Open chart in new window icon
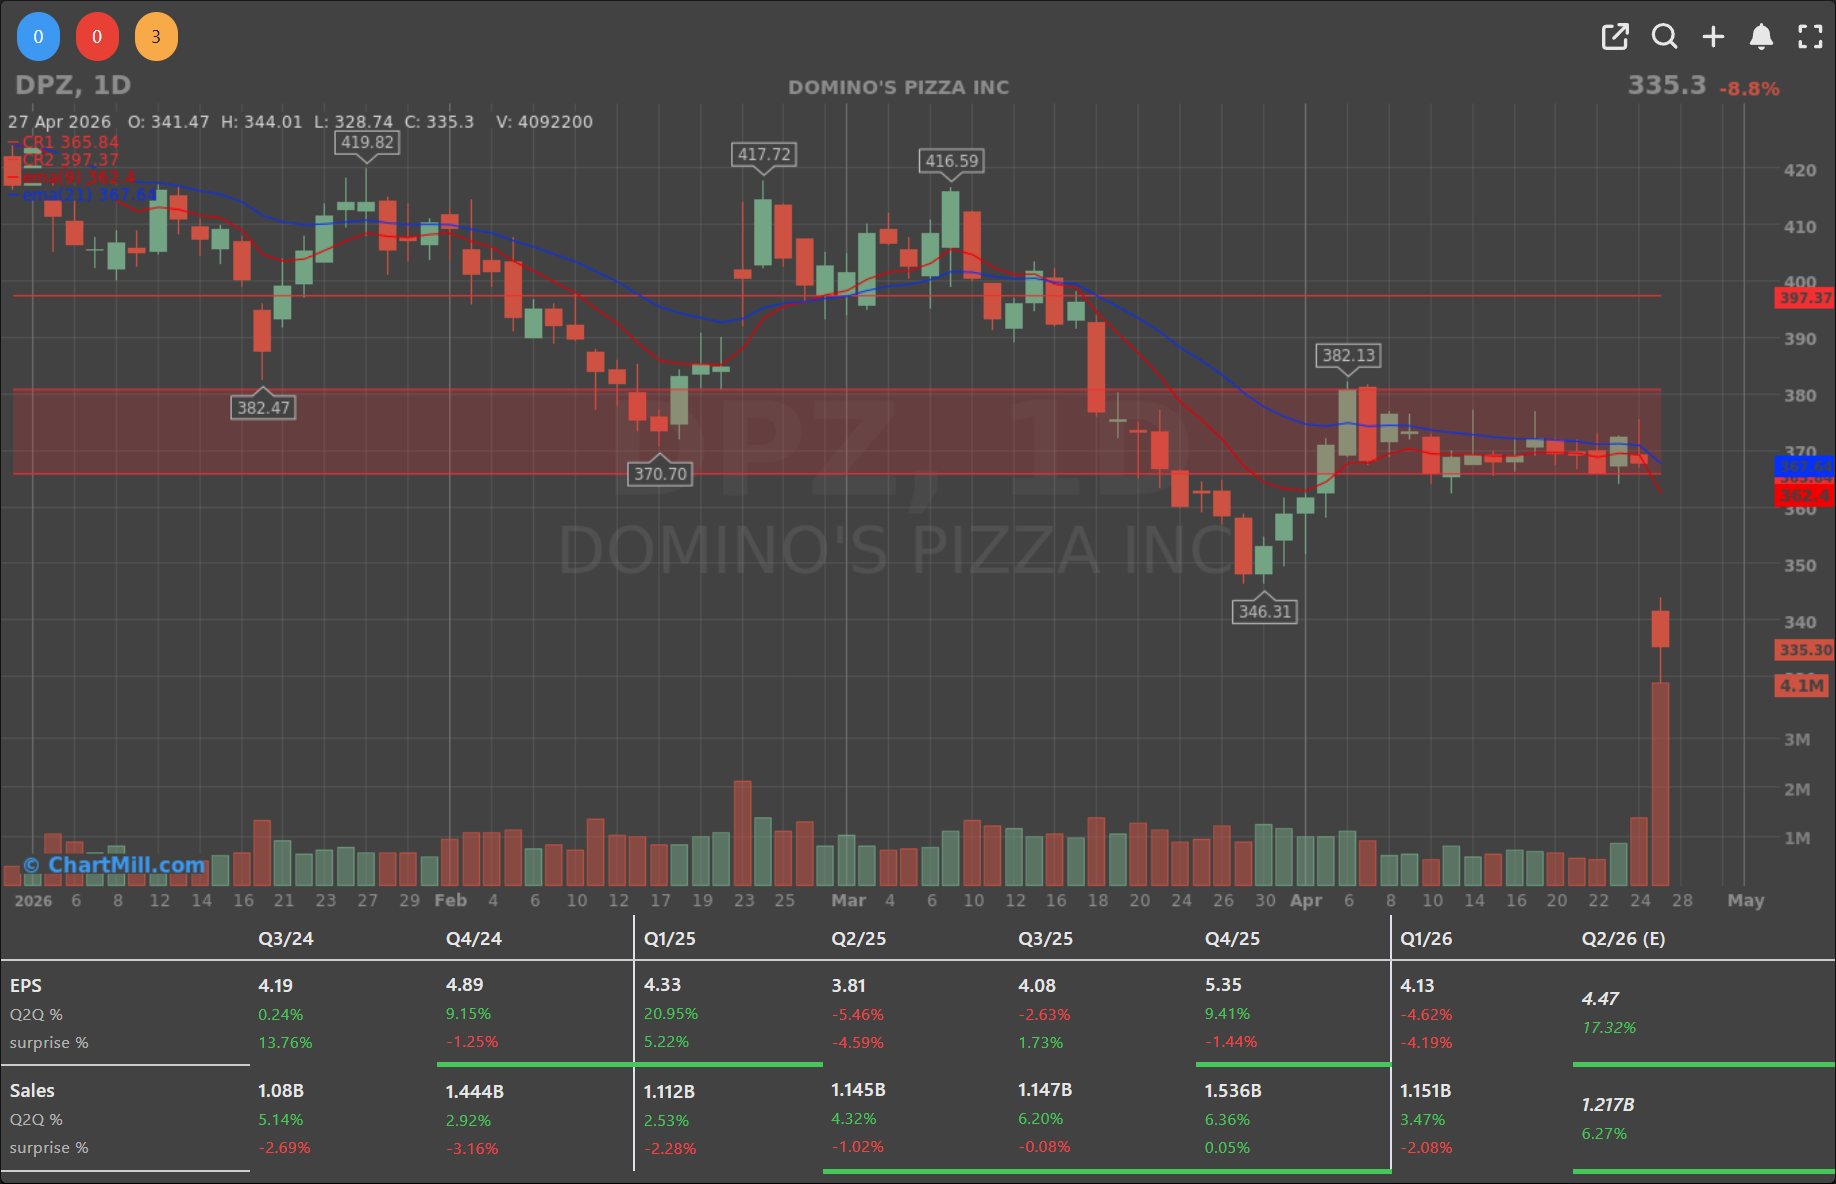1836x1184 pixels. click(1615, 37)
